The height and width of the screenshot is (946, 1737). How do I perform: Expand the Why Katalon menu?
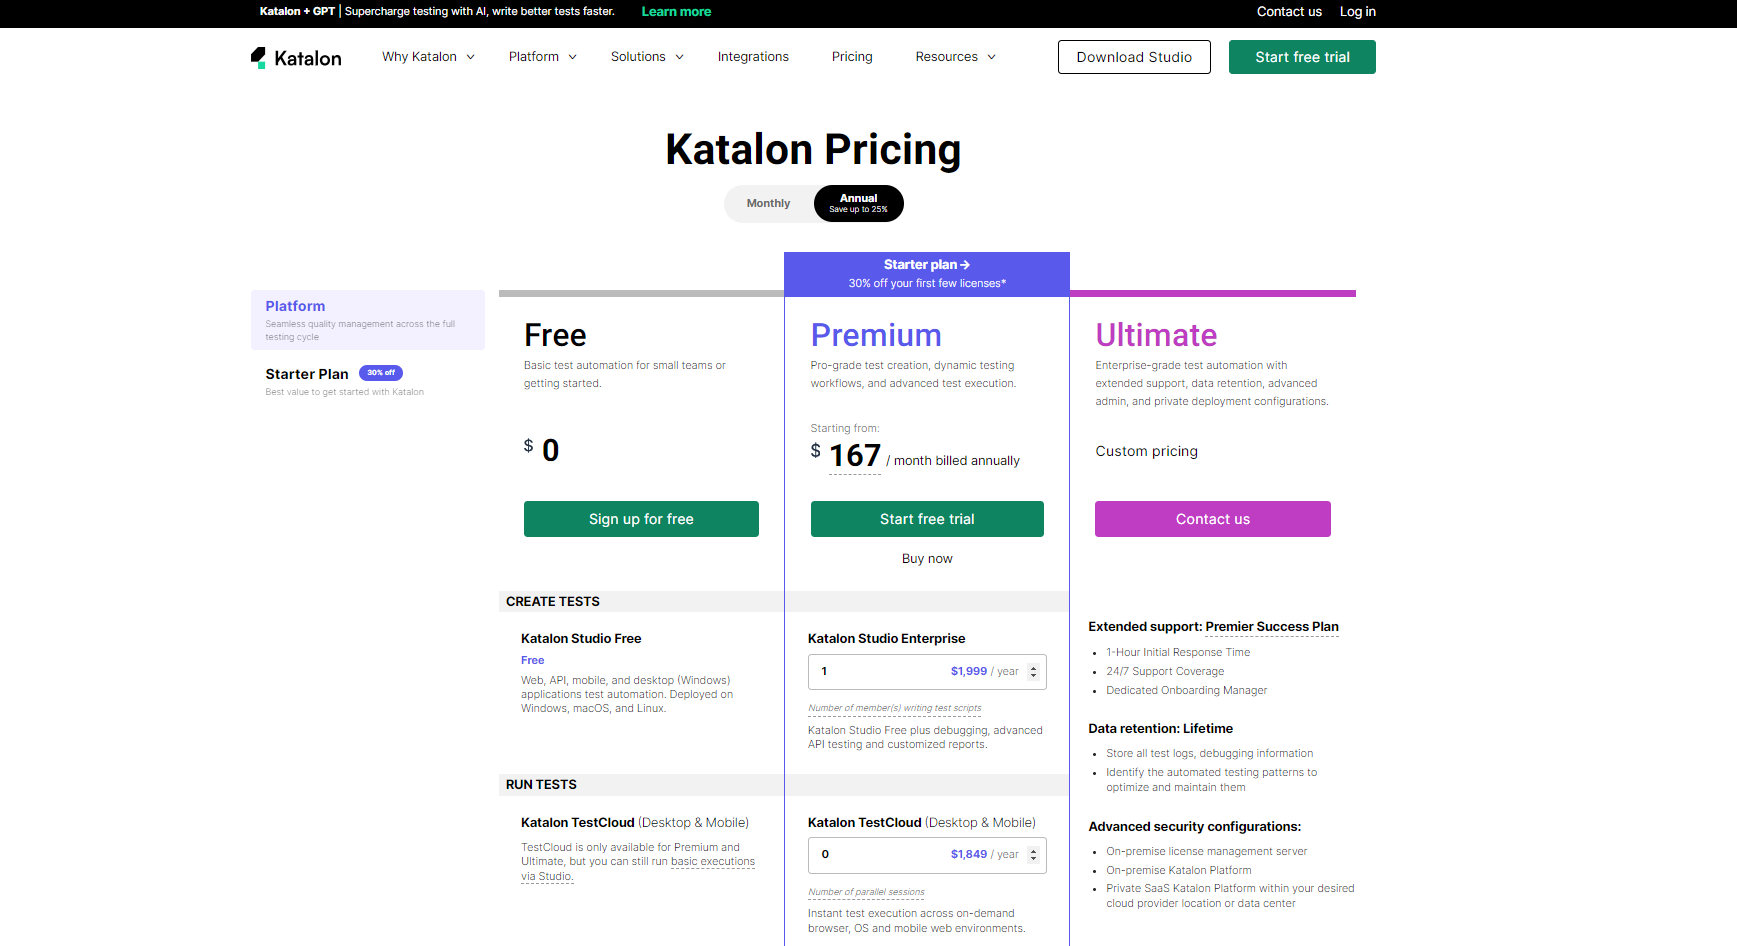pyautogui.click(x=428, y=57)
